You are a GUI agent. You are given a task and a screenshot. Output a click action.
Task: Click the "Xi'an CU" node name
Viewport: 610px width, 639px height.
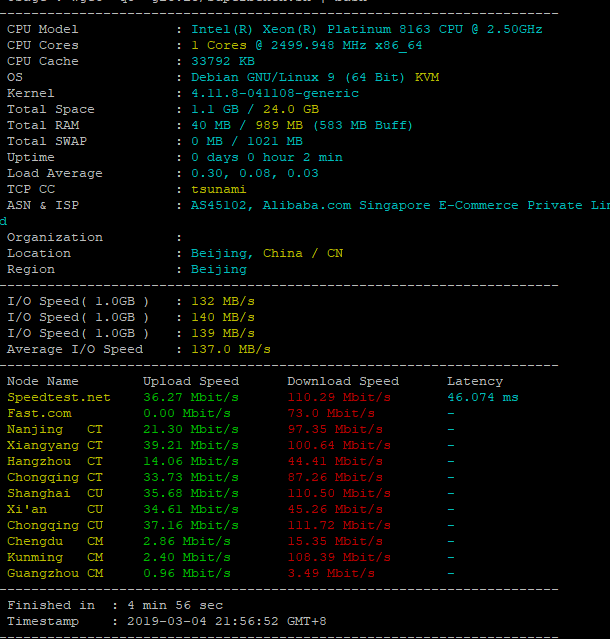55,509
